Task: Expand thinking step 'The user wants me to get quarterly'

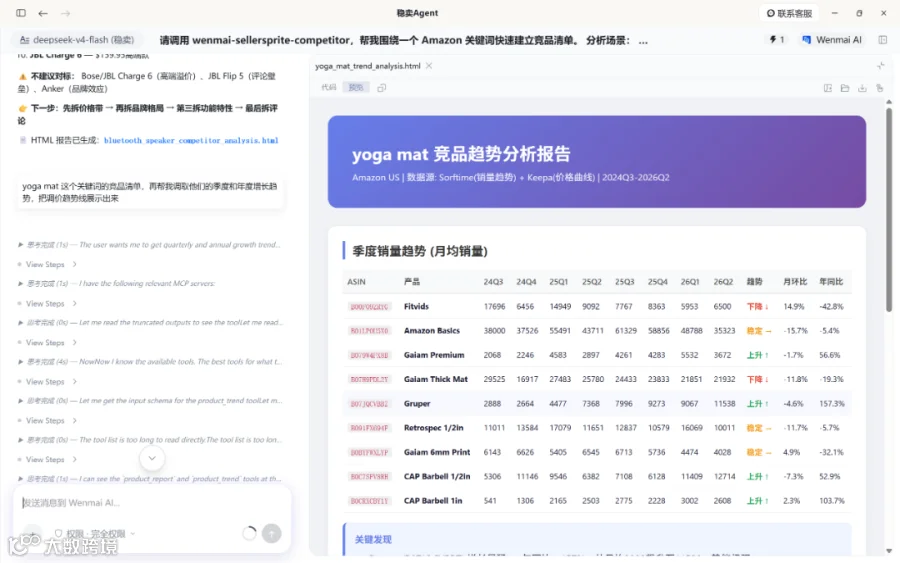Action: coord(149,244)
